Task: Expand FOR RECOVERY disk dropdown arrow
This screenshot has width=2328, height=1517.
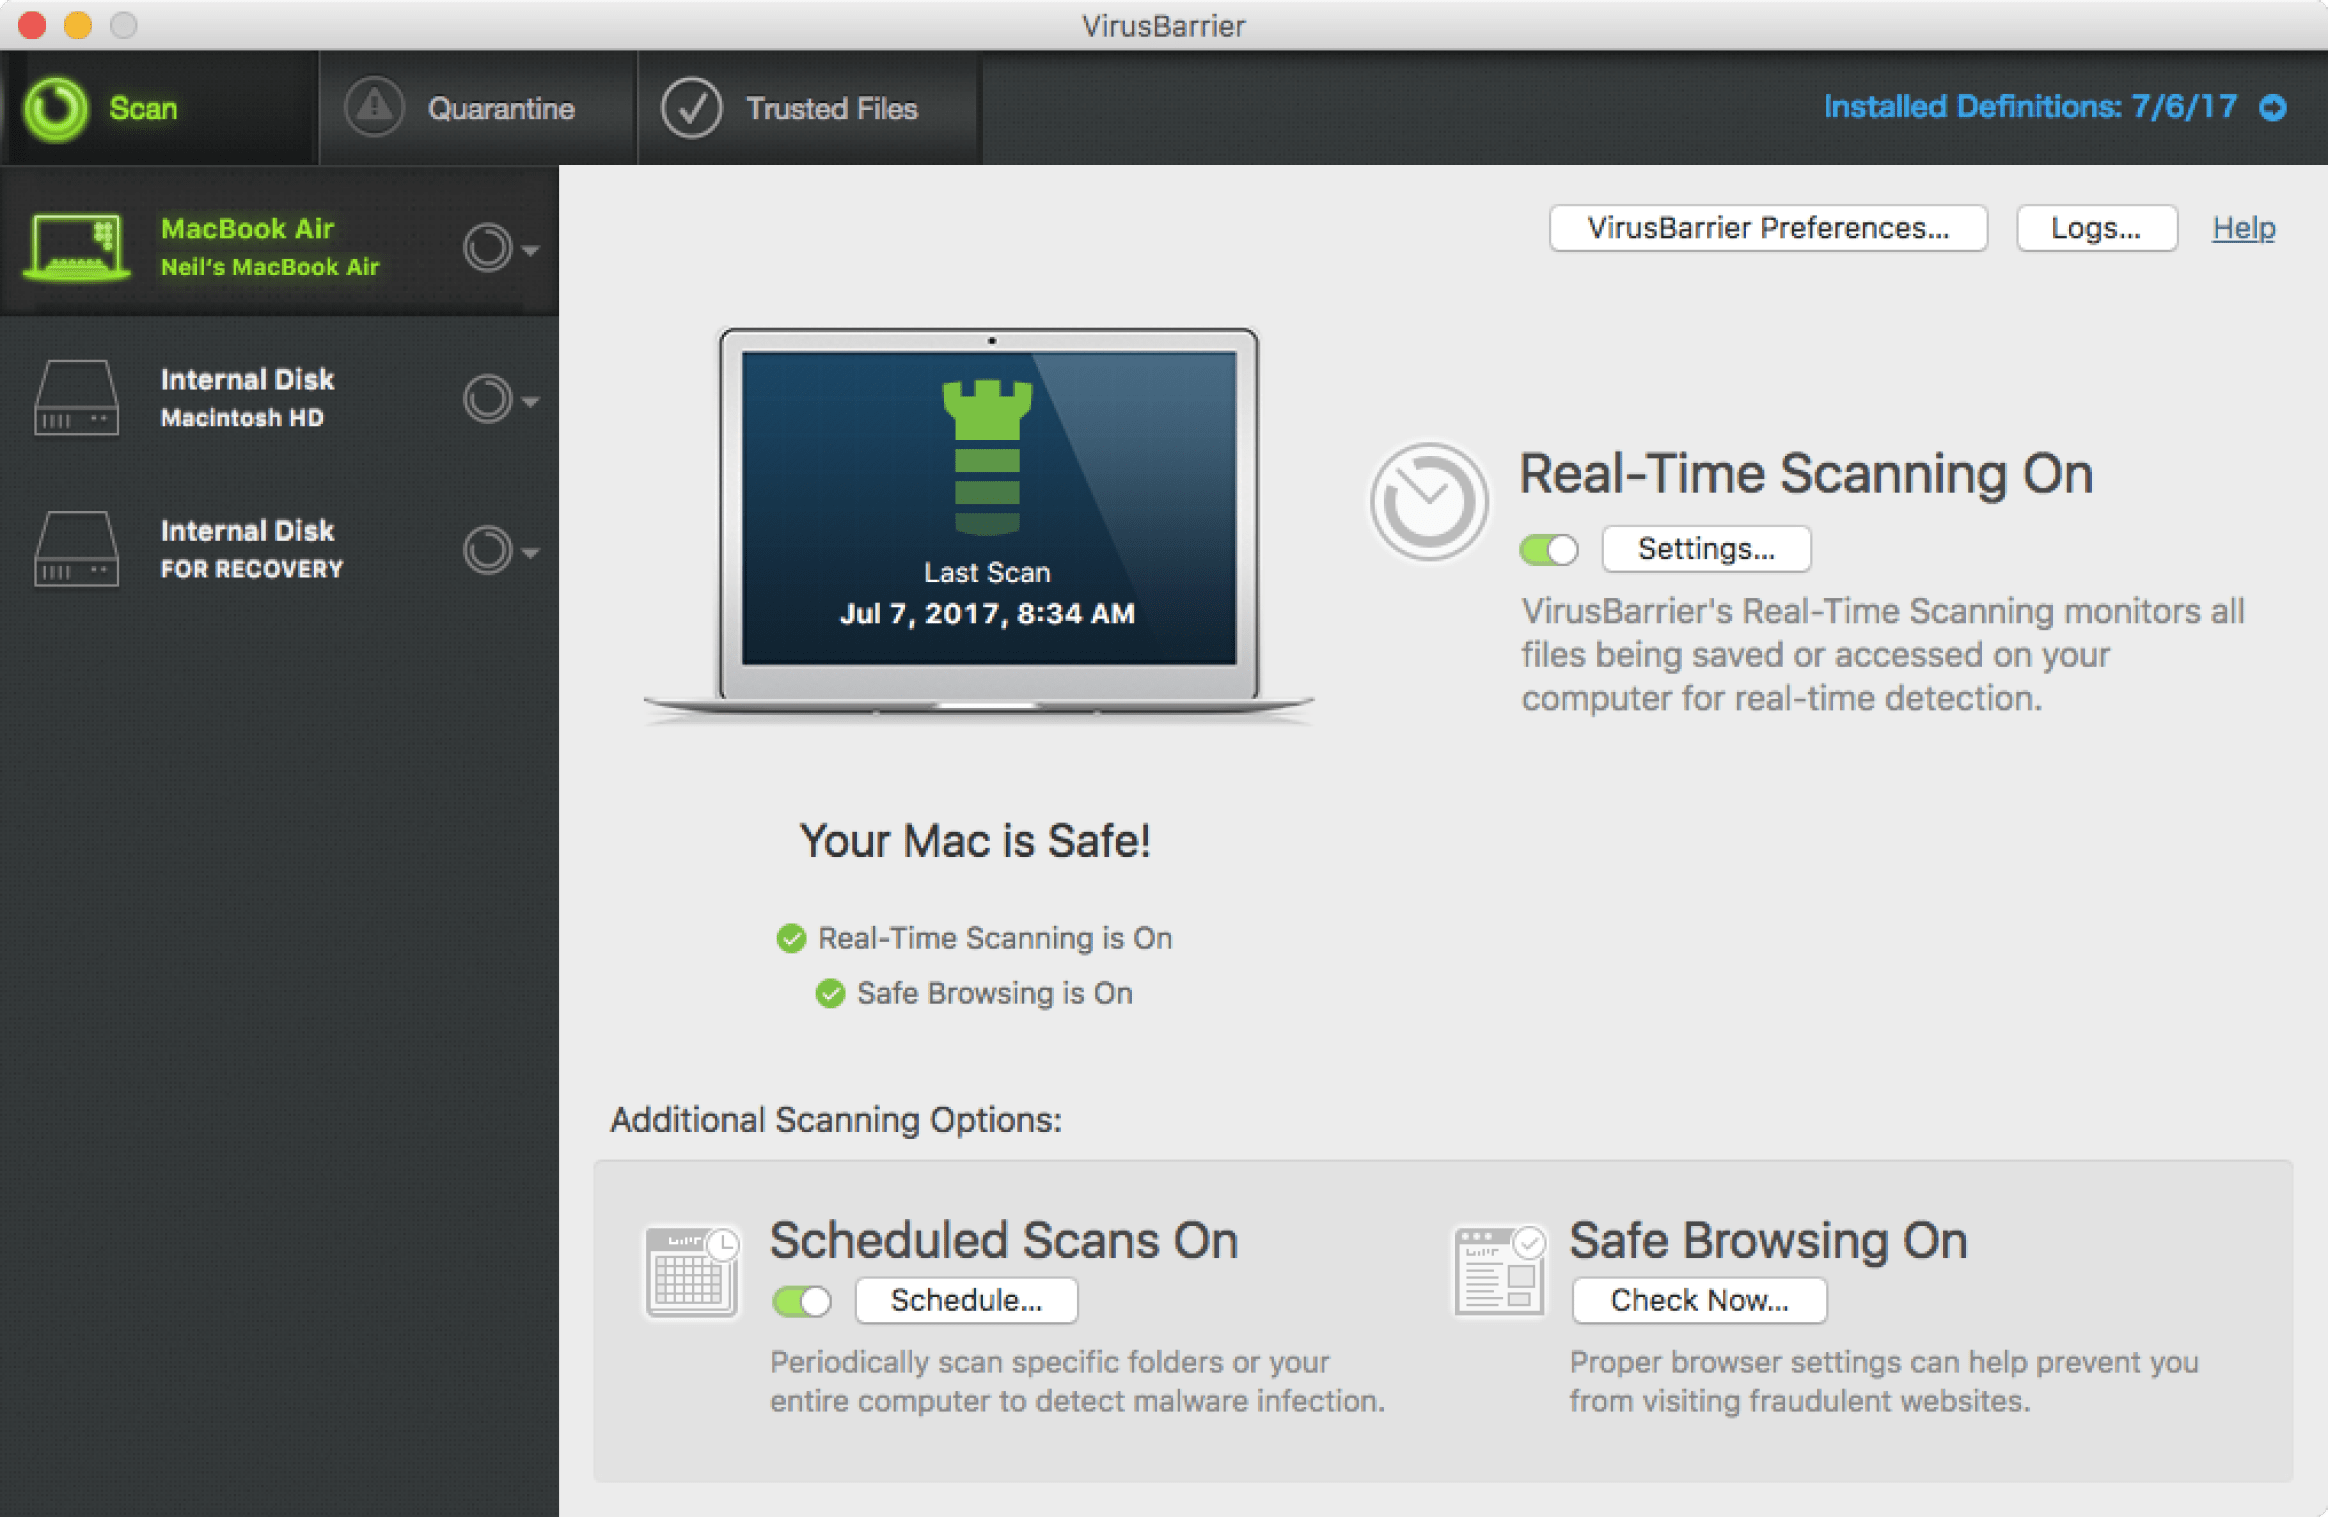Action: [x=531, y=551]
